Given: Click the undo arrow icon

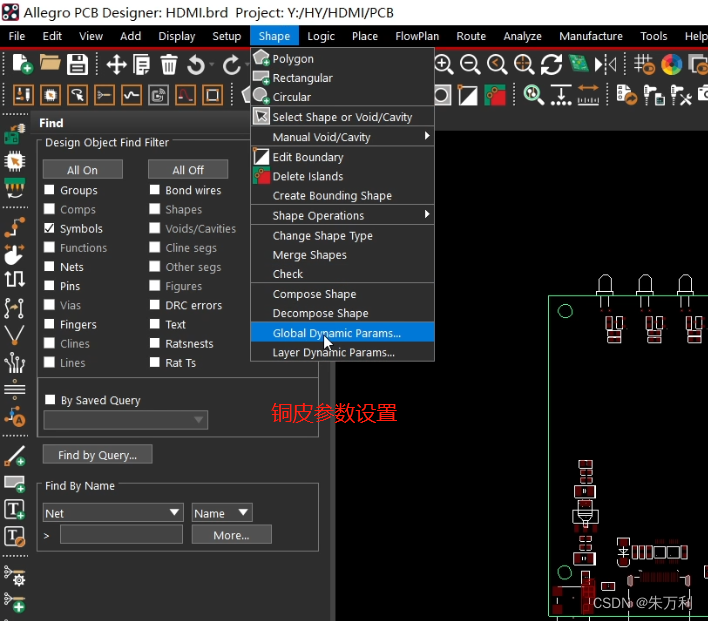Looking at the screenshot, I should (196, 65).
